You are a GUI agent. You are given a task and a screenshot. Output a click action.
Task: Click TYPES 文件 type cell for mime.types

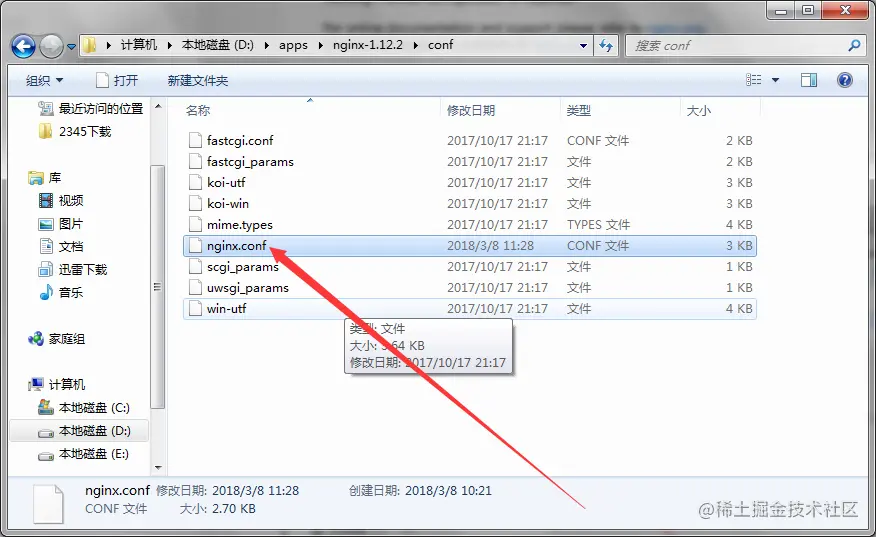coord(598,225)
